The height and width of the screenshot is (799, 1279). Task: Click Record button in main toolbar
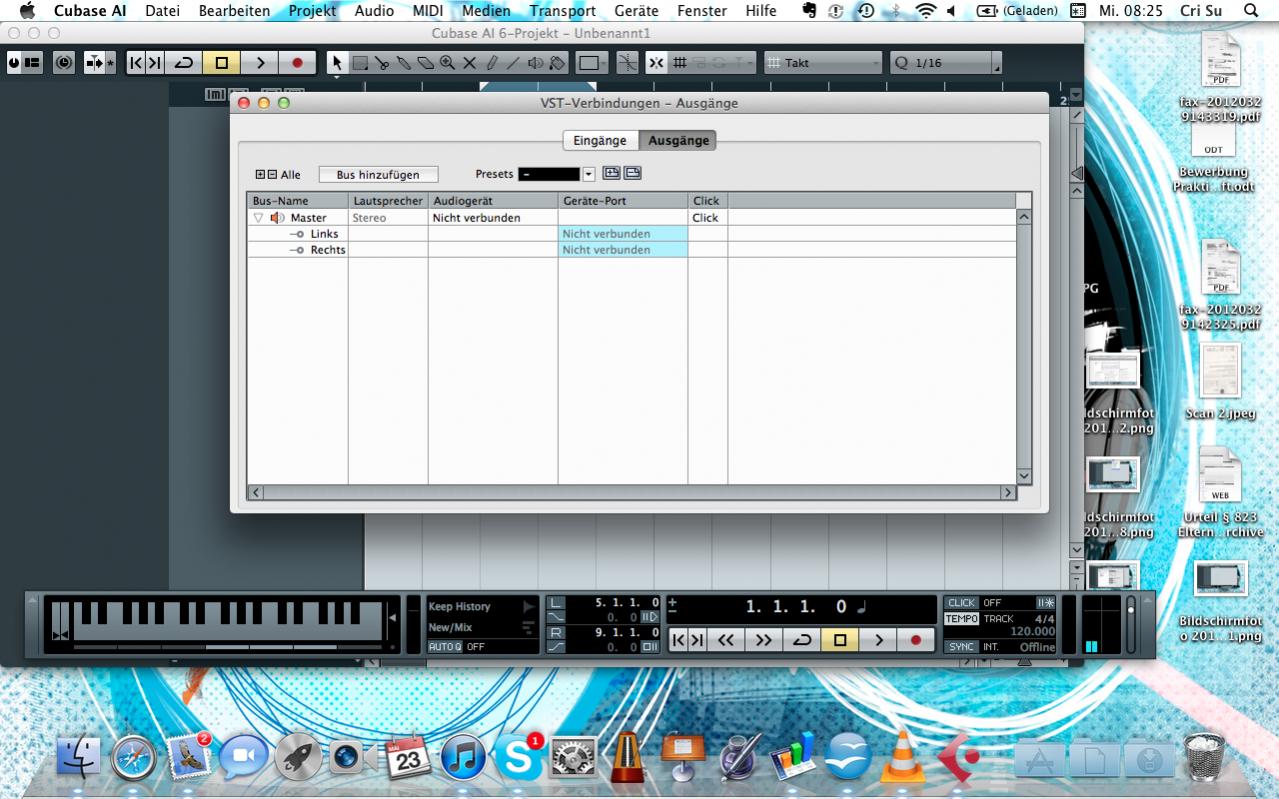pyautogui.click(x=297, y=62)
